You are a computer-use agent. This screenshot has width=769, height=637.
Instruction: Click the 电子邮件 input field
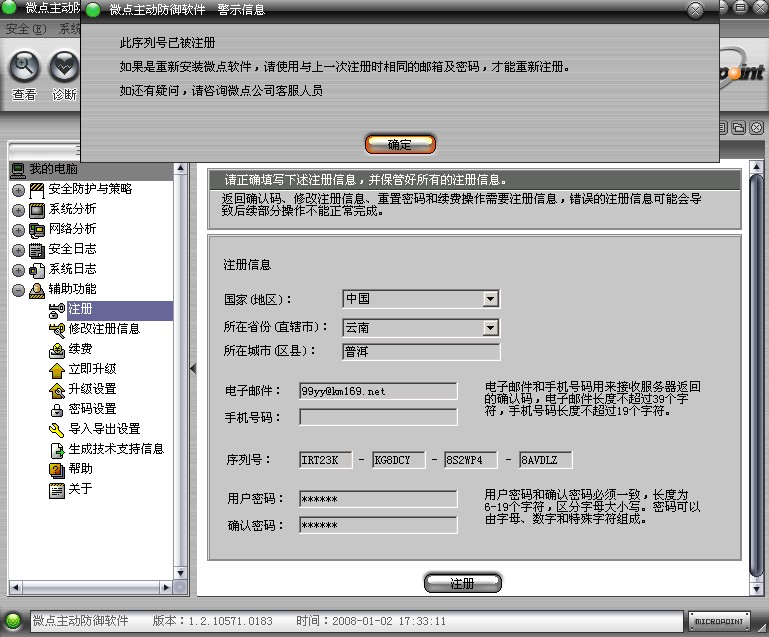pyautogui.click(x=378, y=391)
